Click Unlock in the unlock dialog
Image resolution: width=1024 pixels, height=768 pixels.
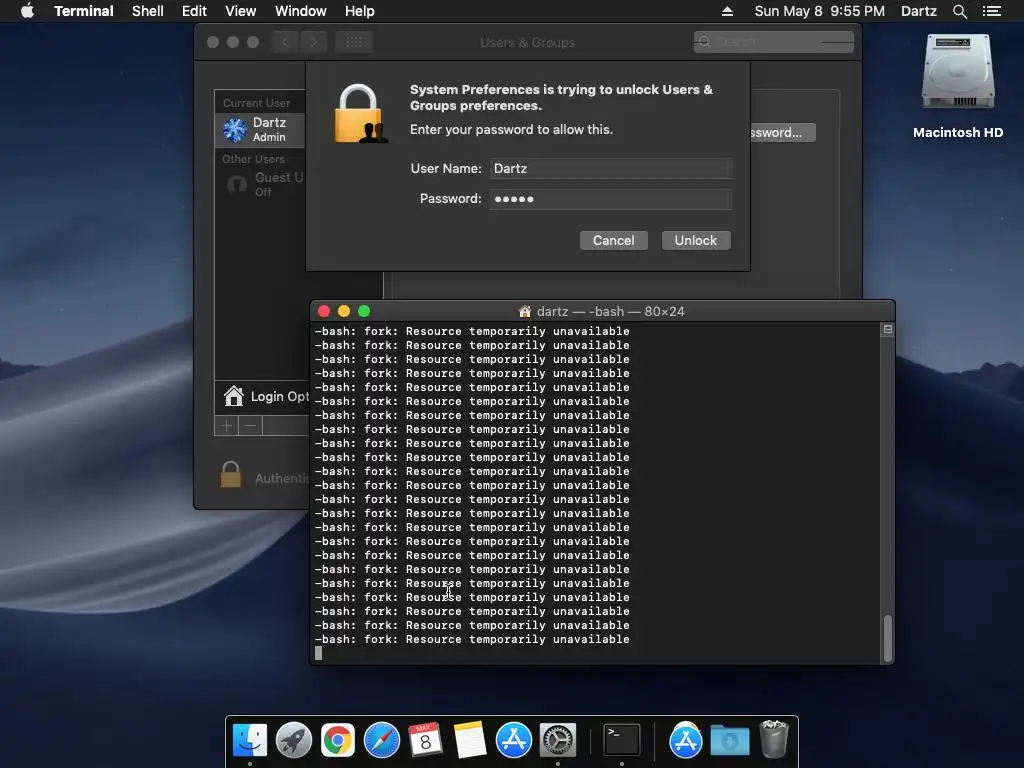click(696, 240)
